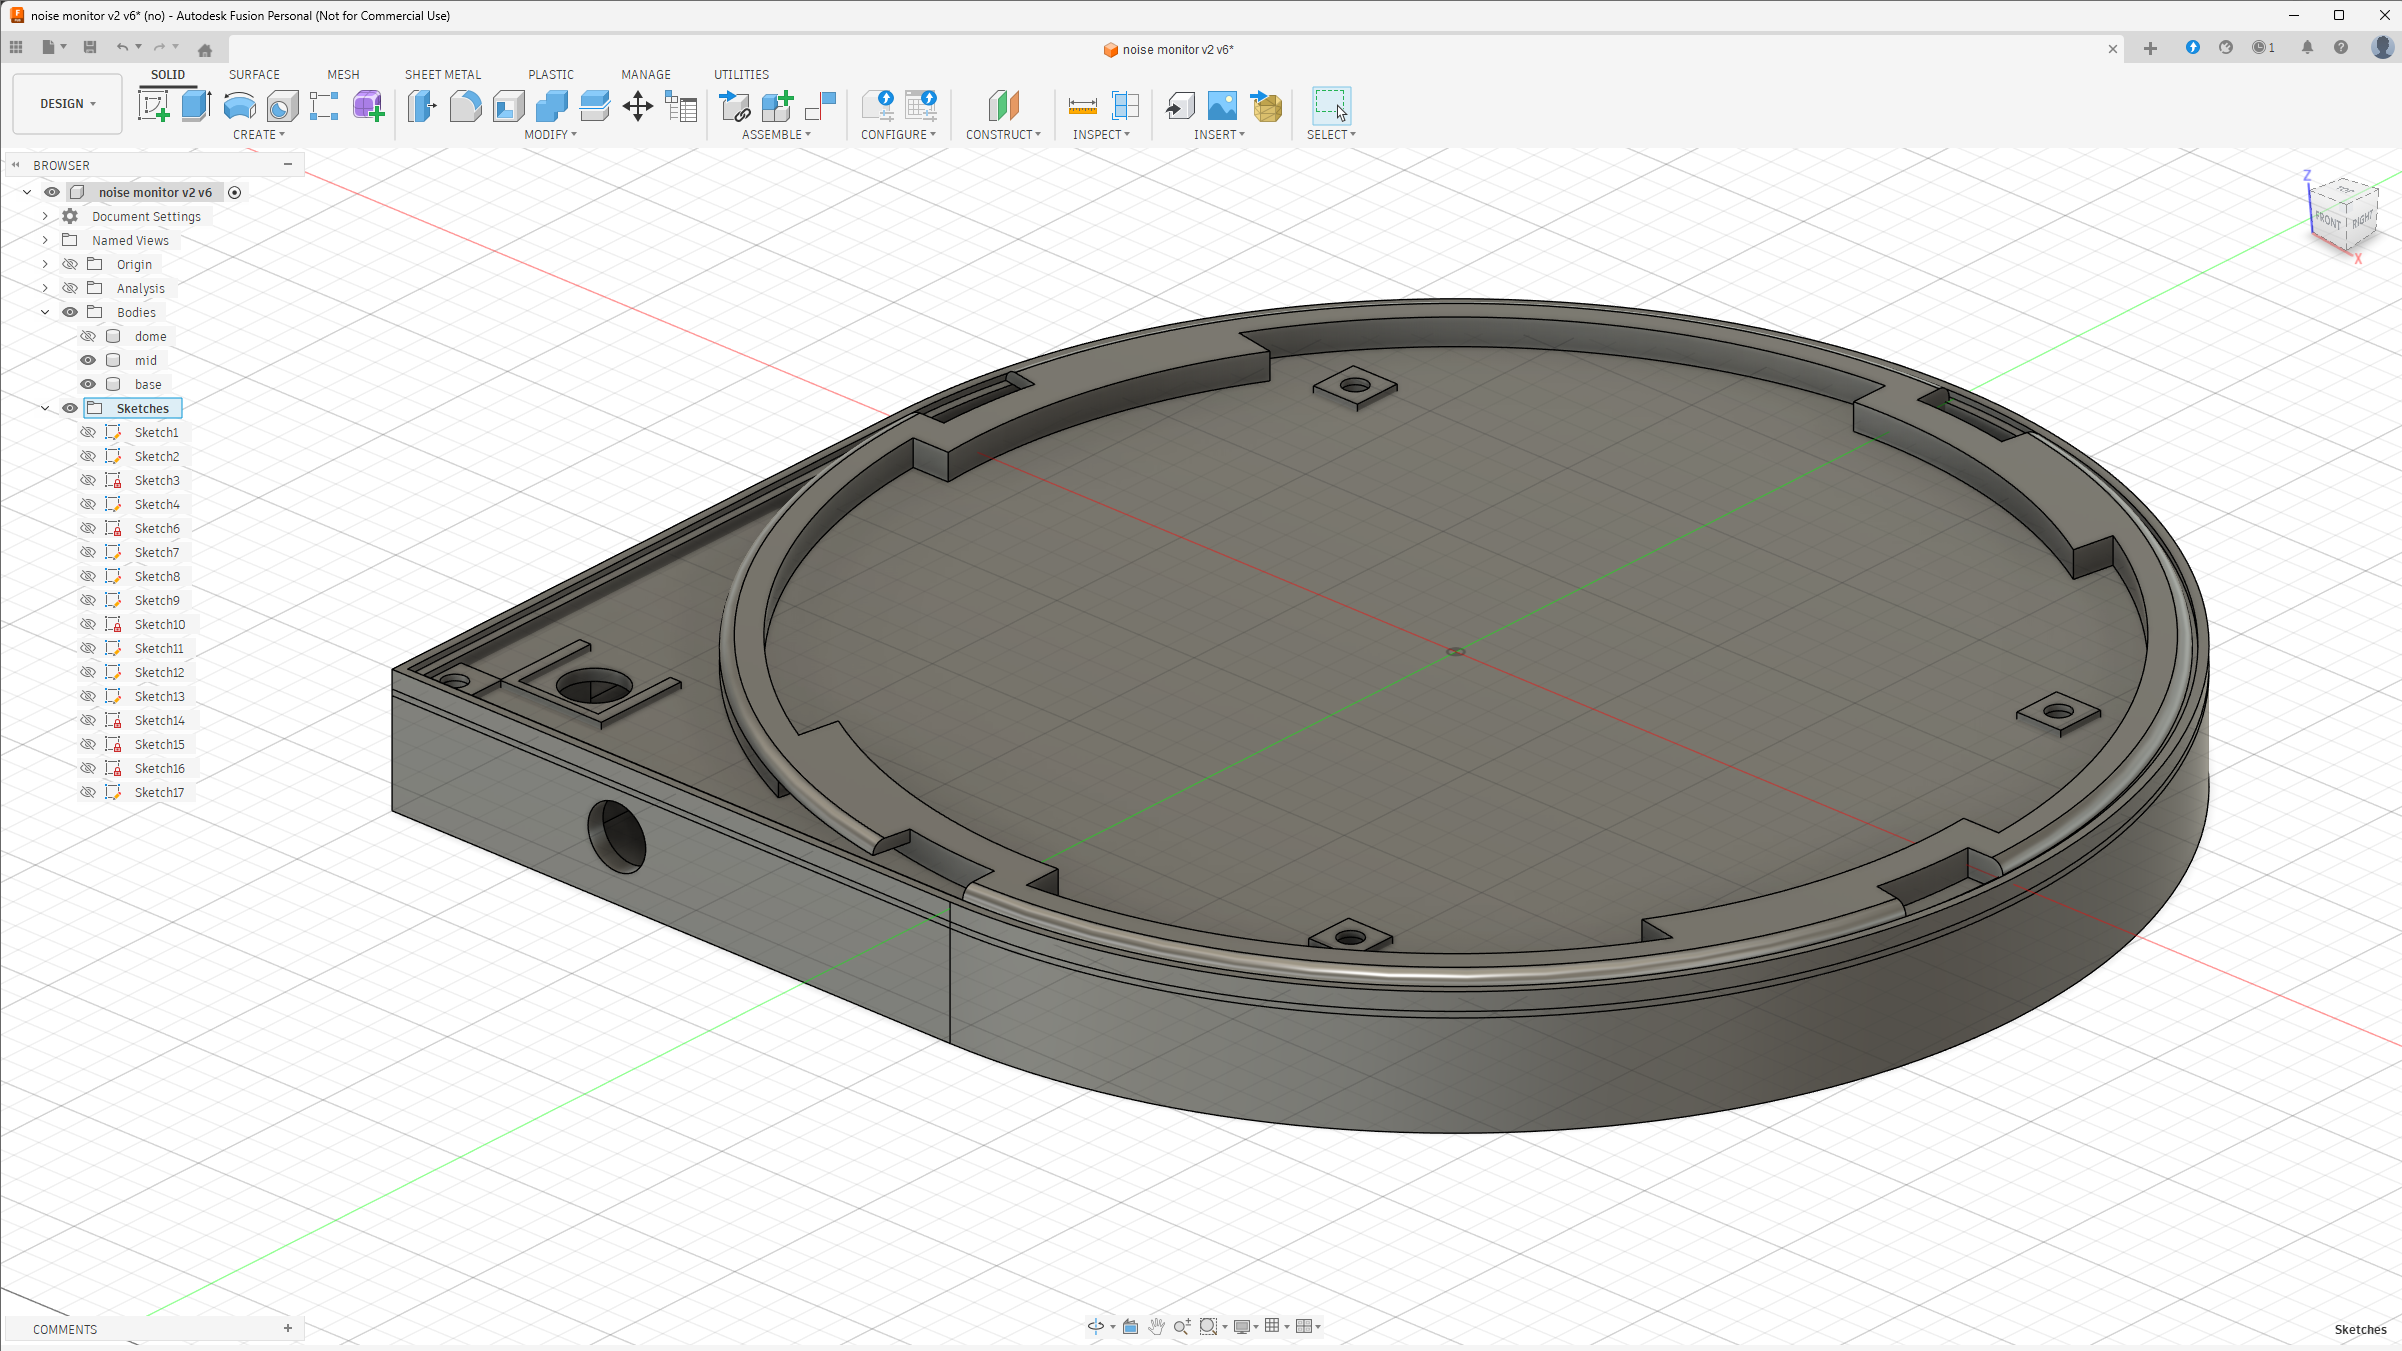Image resolution: width=2402 pixels, height=1351 pixels.
Task: Show Sketch1 in the browser
Action: click(88, 431)
